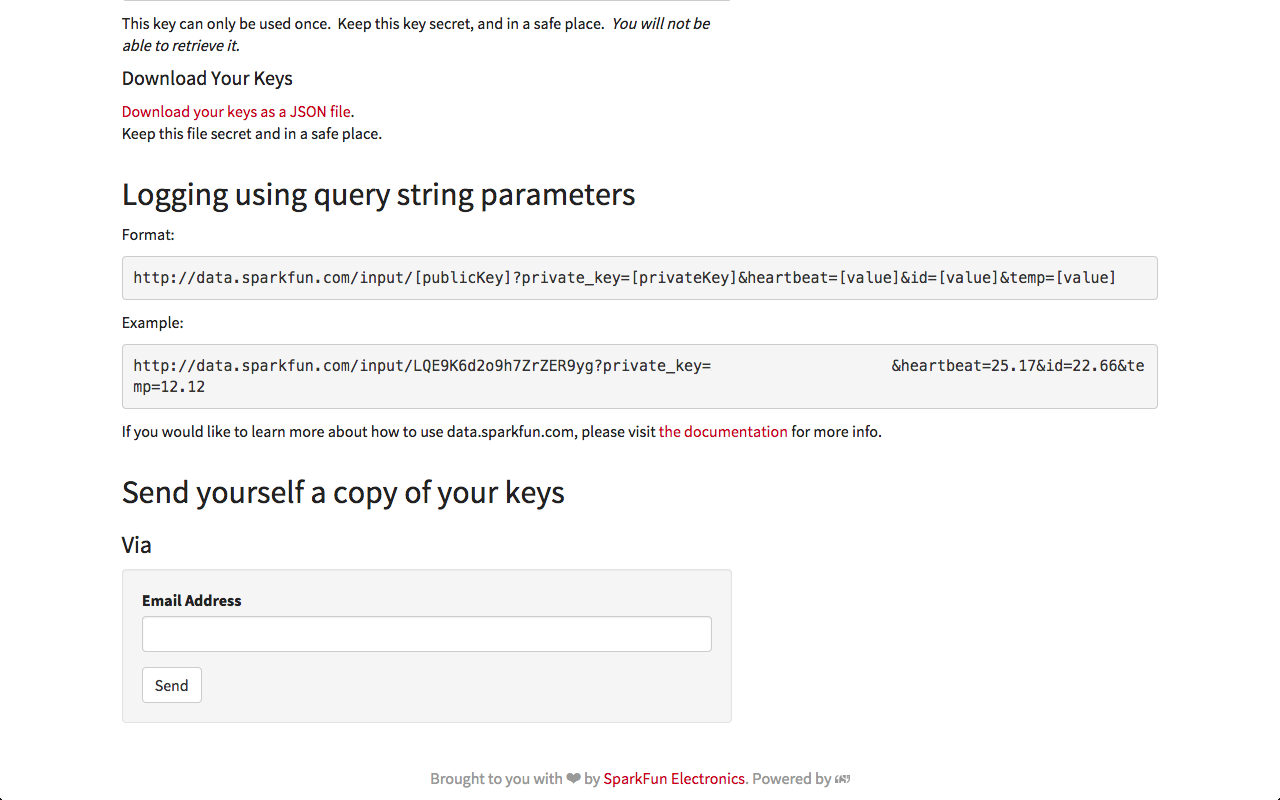
Task: Click the Format URL code block
Action: tap(639, 278)
